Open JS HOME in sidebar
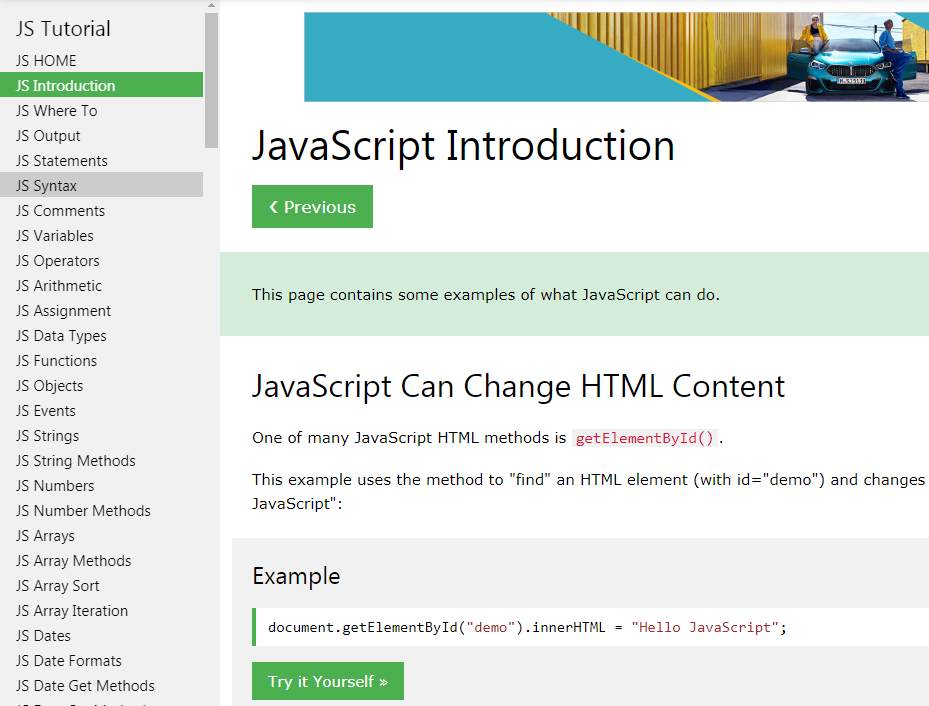 46,61
